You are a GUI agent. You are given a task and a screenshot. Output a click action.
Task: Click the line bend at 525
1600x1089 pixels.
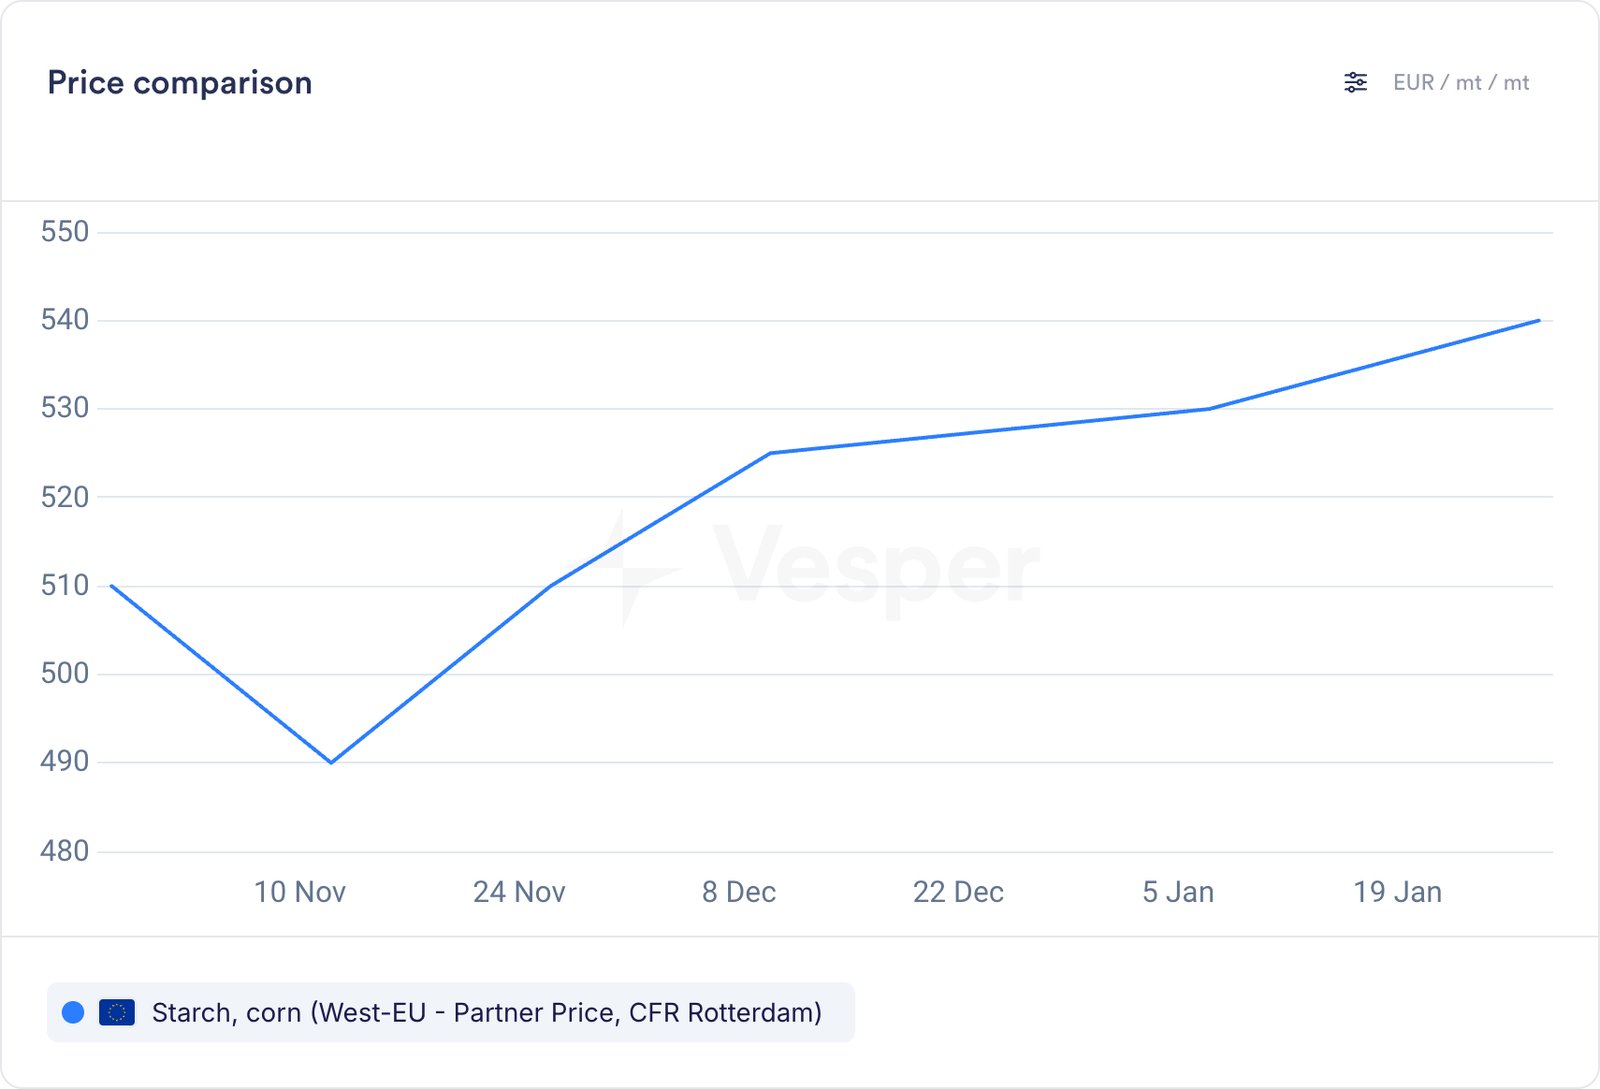click(x=770, y=453)
